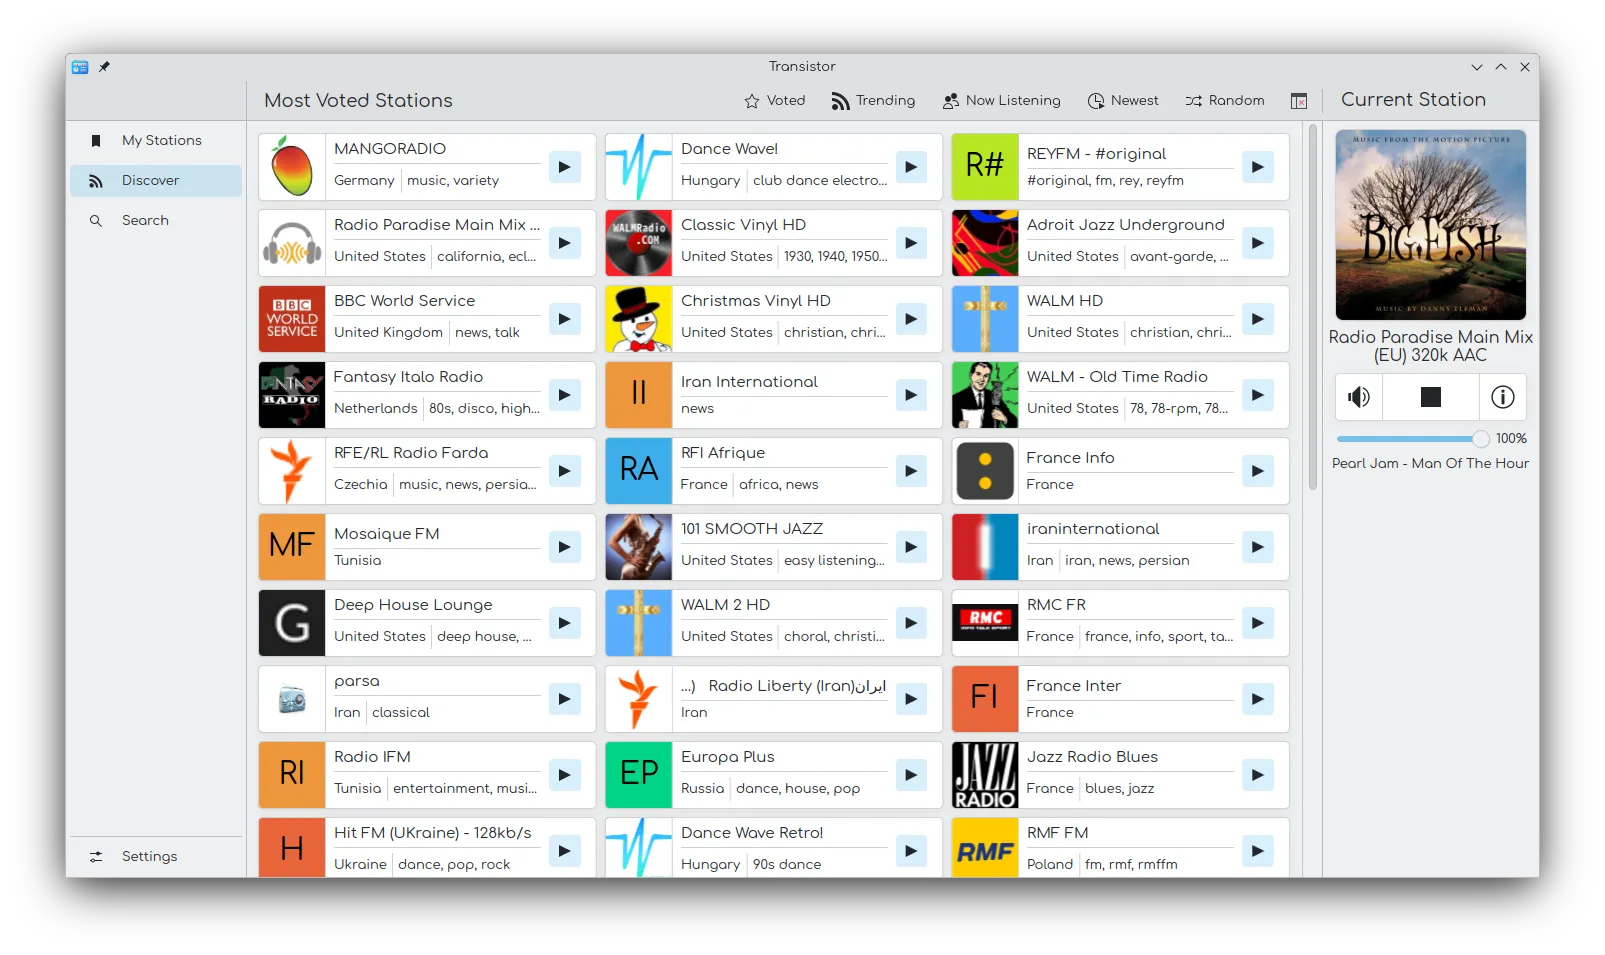This screenshot has height=955, width=1605.
Task: Play the France Inter station
Action: 1257,699
